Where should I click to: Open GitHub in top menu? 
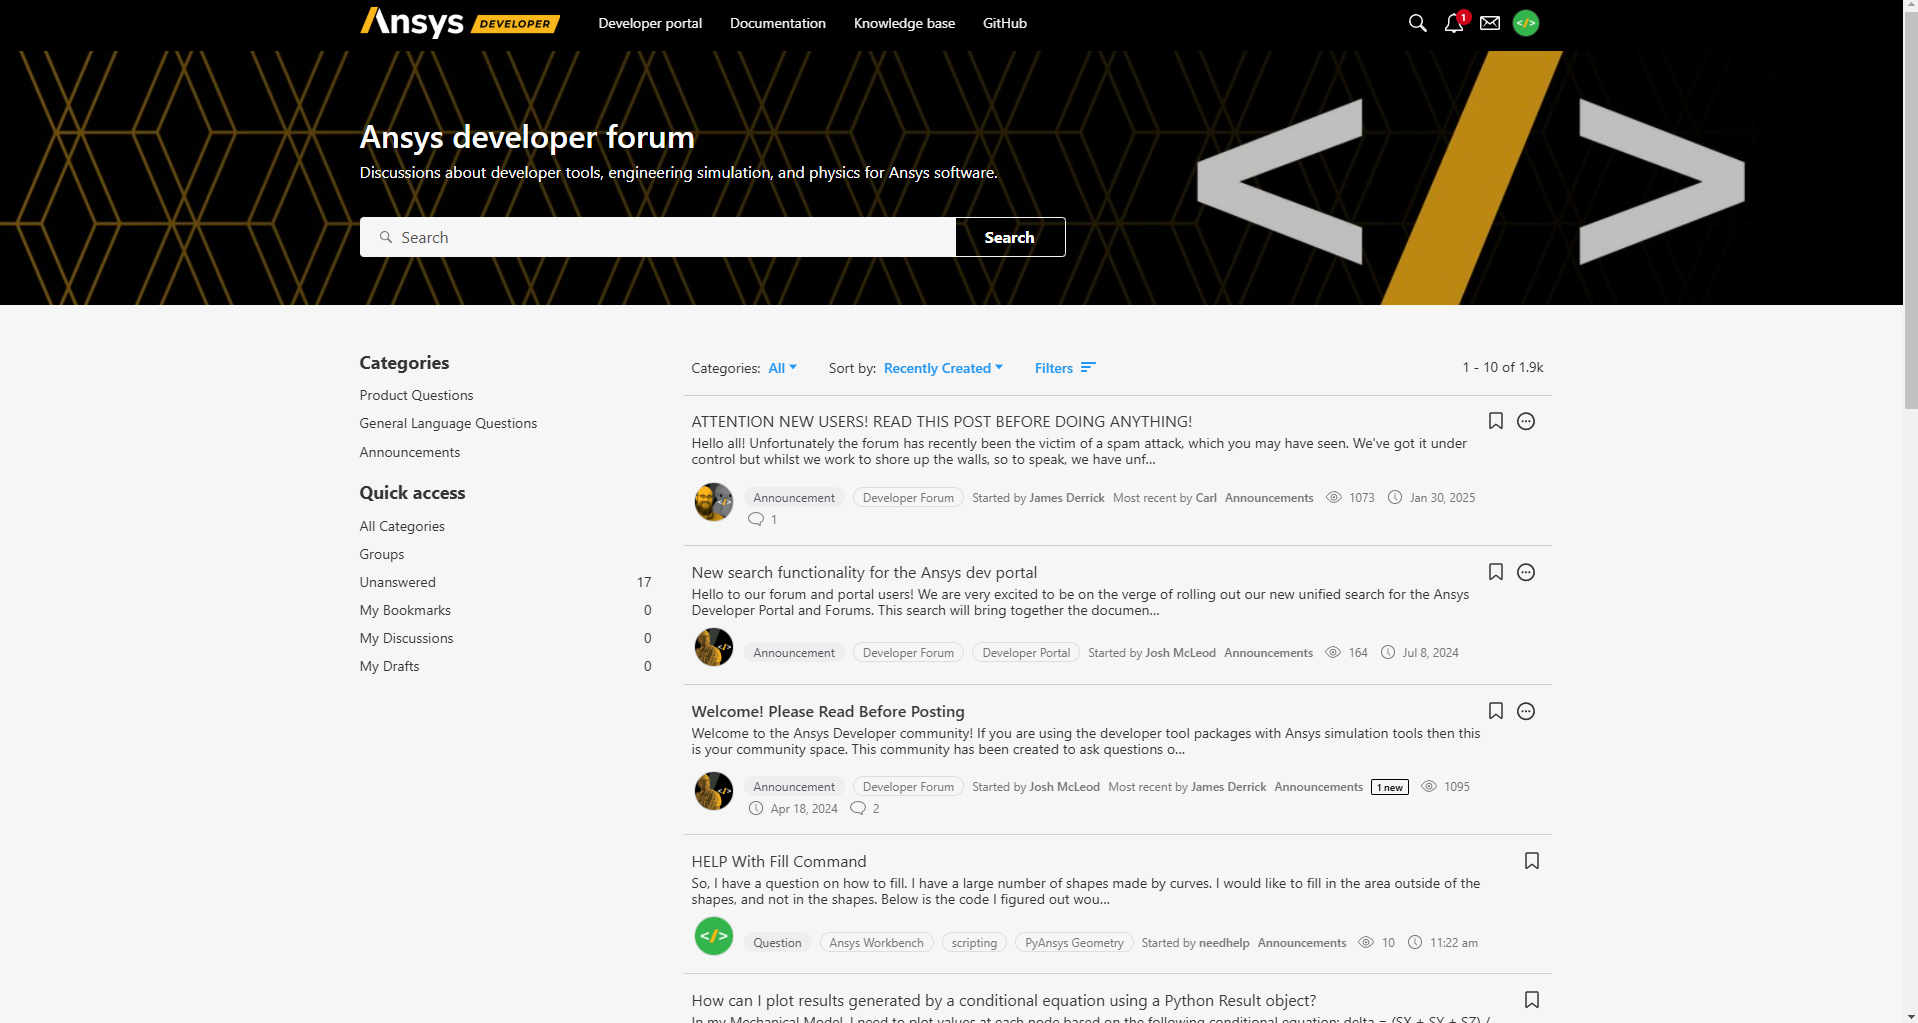coord(1005,23)
